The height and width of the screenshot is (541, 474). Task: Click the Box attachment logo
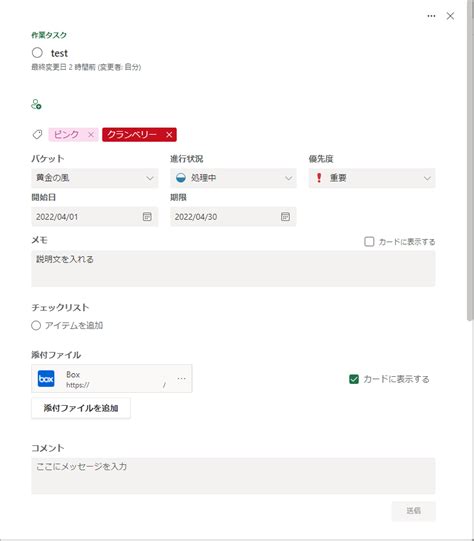pos(46,379)
